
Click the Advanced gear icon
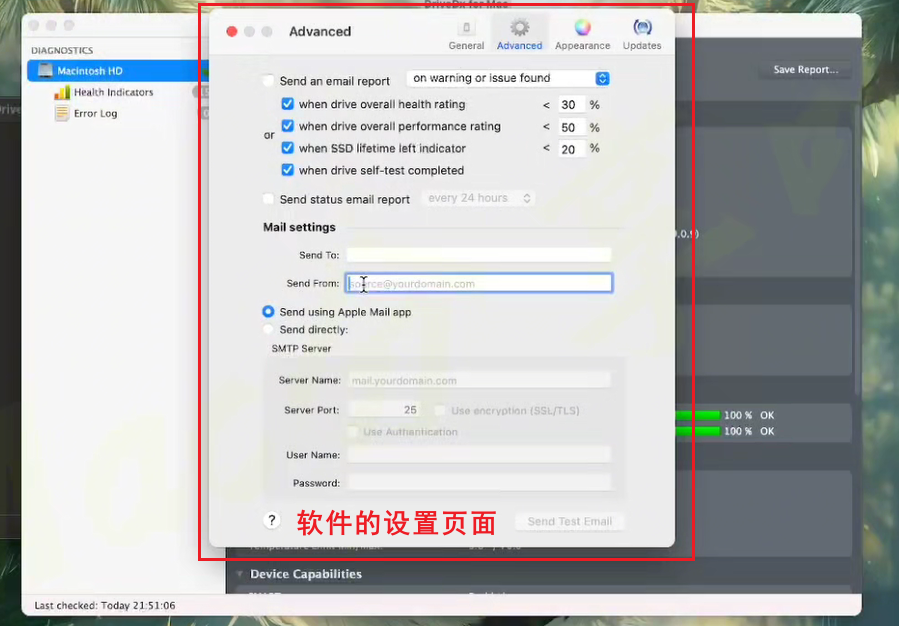click(519, 27)
